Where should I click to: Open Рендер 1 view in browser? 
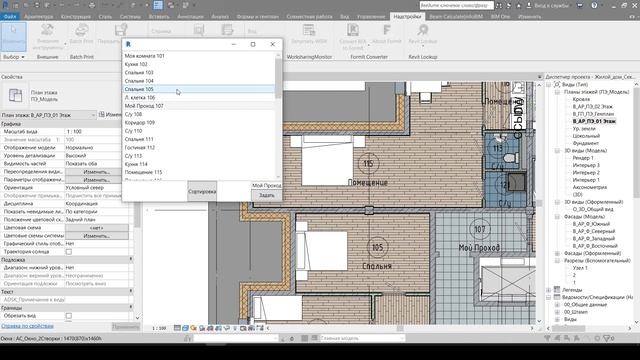[x=583, y=158]
